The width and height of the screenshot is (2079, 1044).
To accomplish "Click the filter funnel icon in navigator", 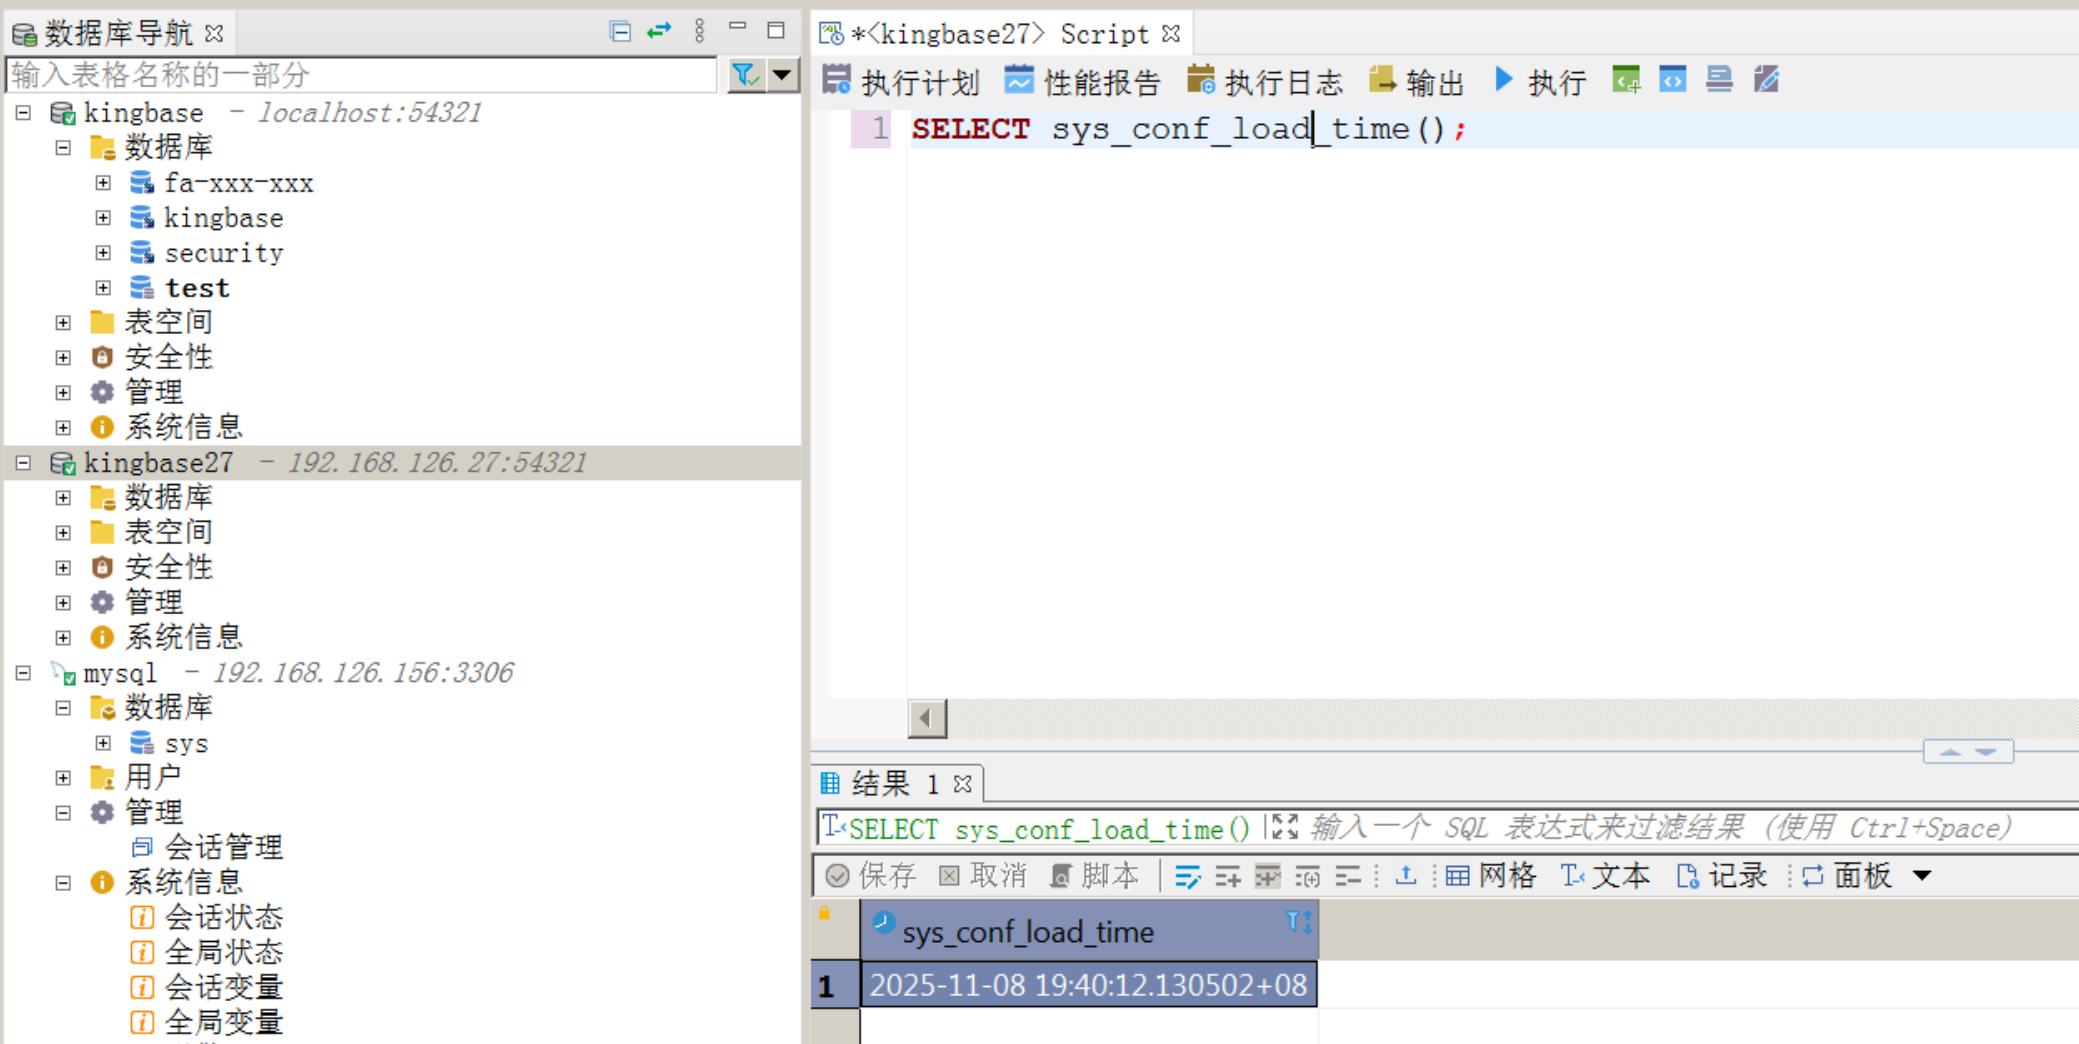I will pos(744,75).
